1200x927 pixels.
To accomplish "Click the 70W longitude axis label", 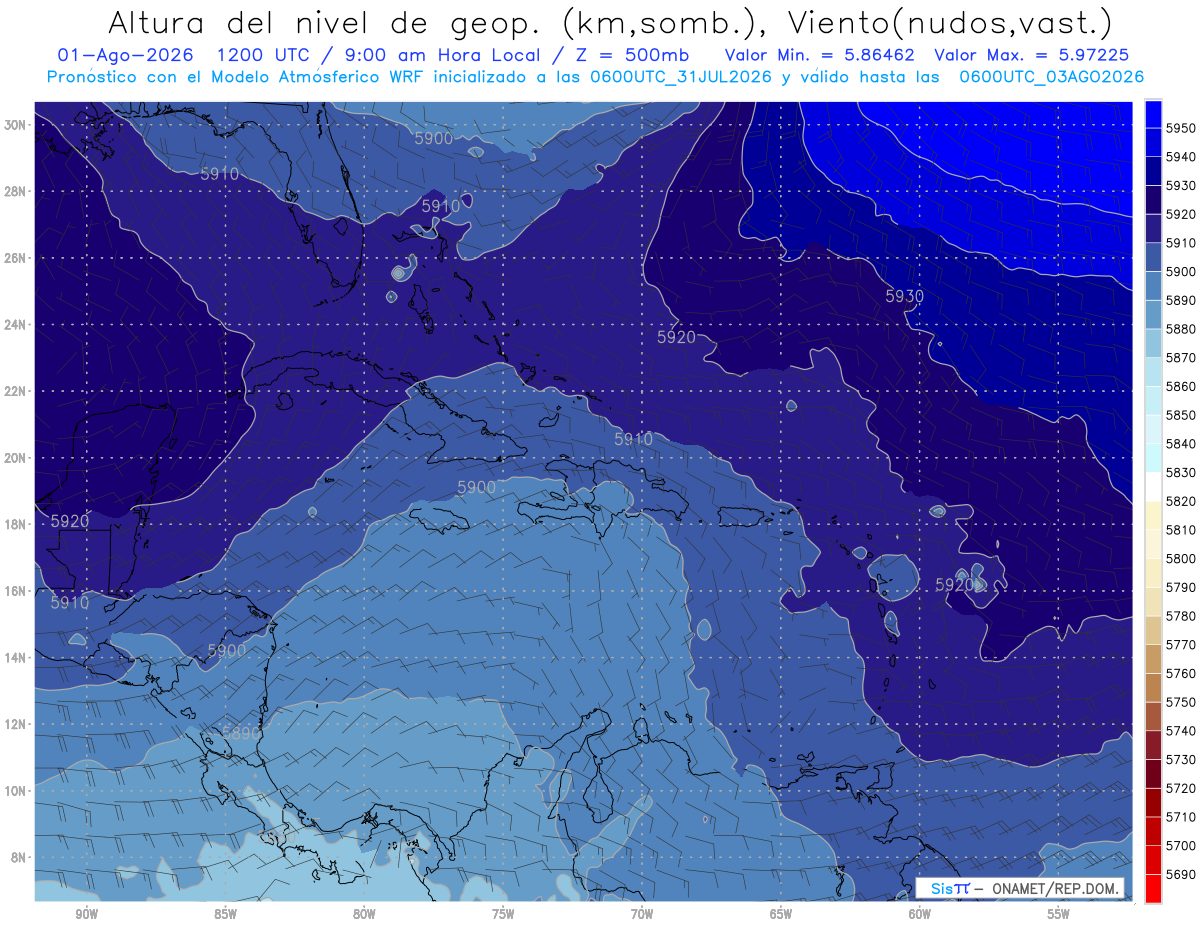I will coord(642,914).
